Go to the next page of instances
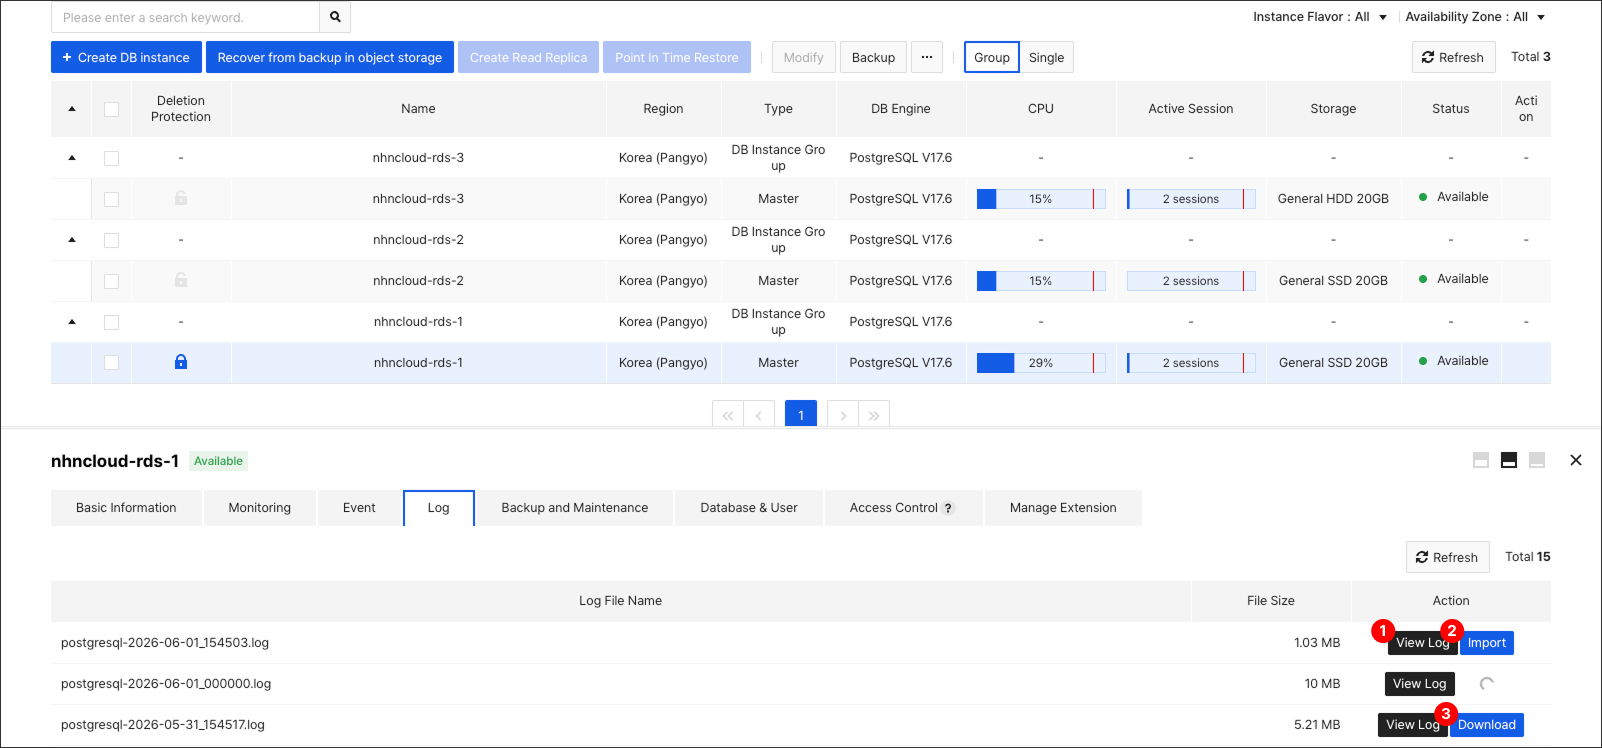 click(x=843, y=415)
